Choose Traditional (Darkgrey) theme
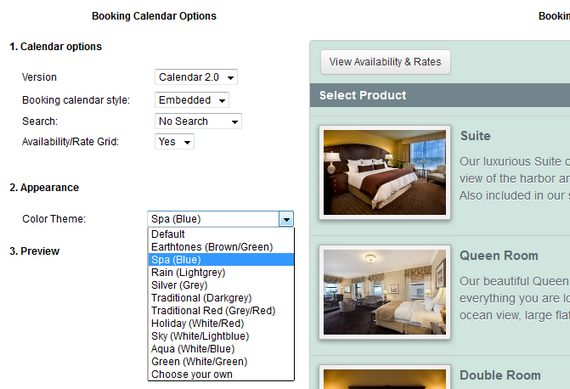This screenshot has height=389, width=570. tap(221, 298)
